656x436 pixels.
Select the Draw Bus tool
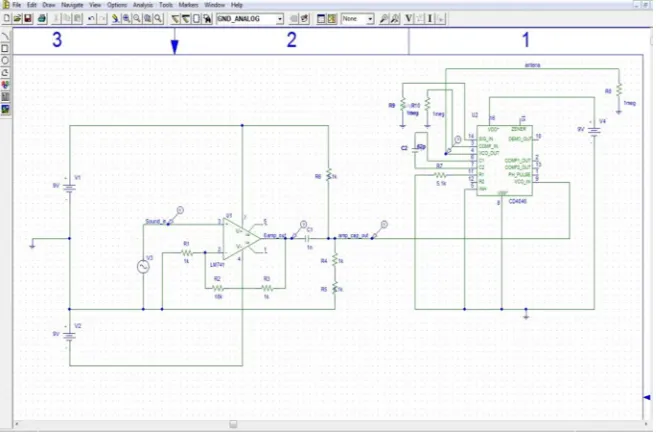pyautogui.click(x=186, y=19)
